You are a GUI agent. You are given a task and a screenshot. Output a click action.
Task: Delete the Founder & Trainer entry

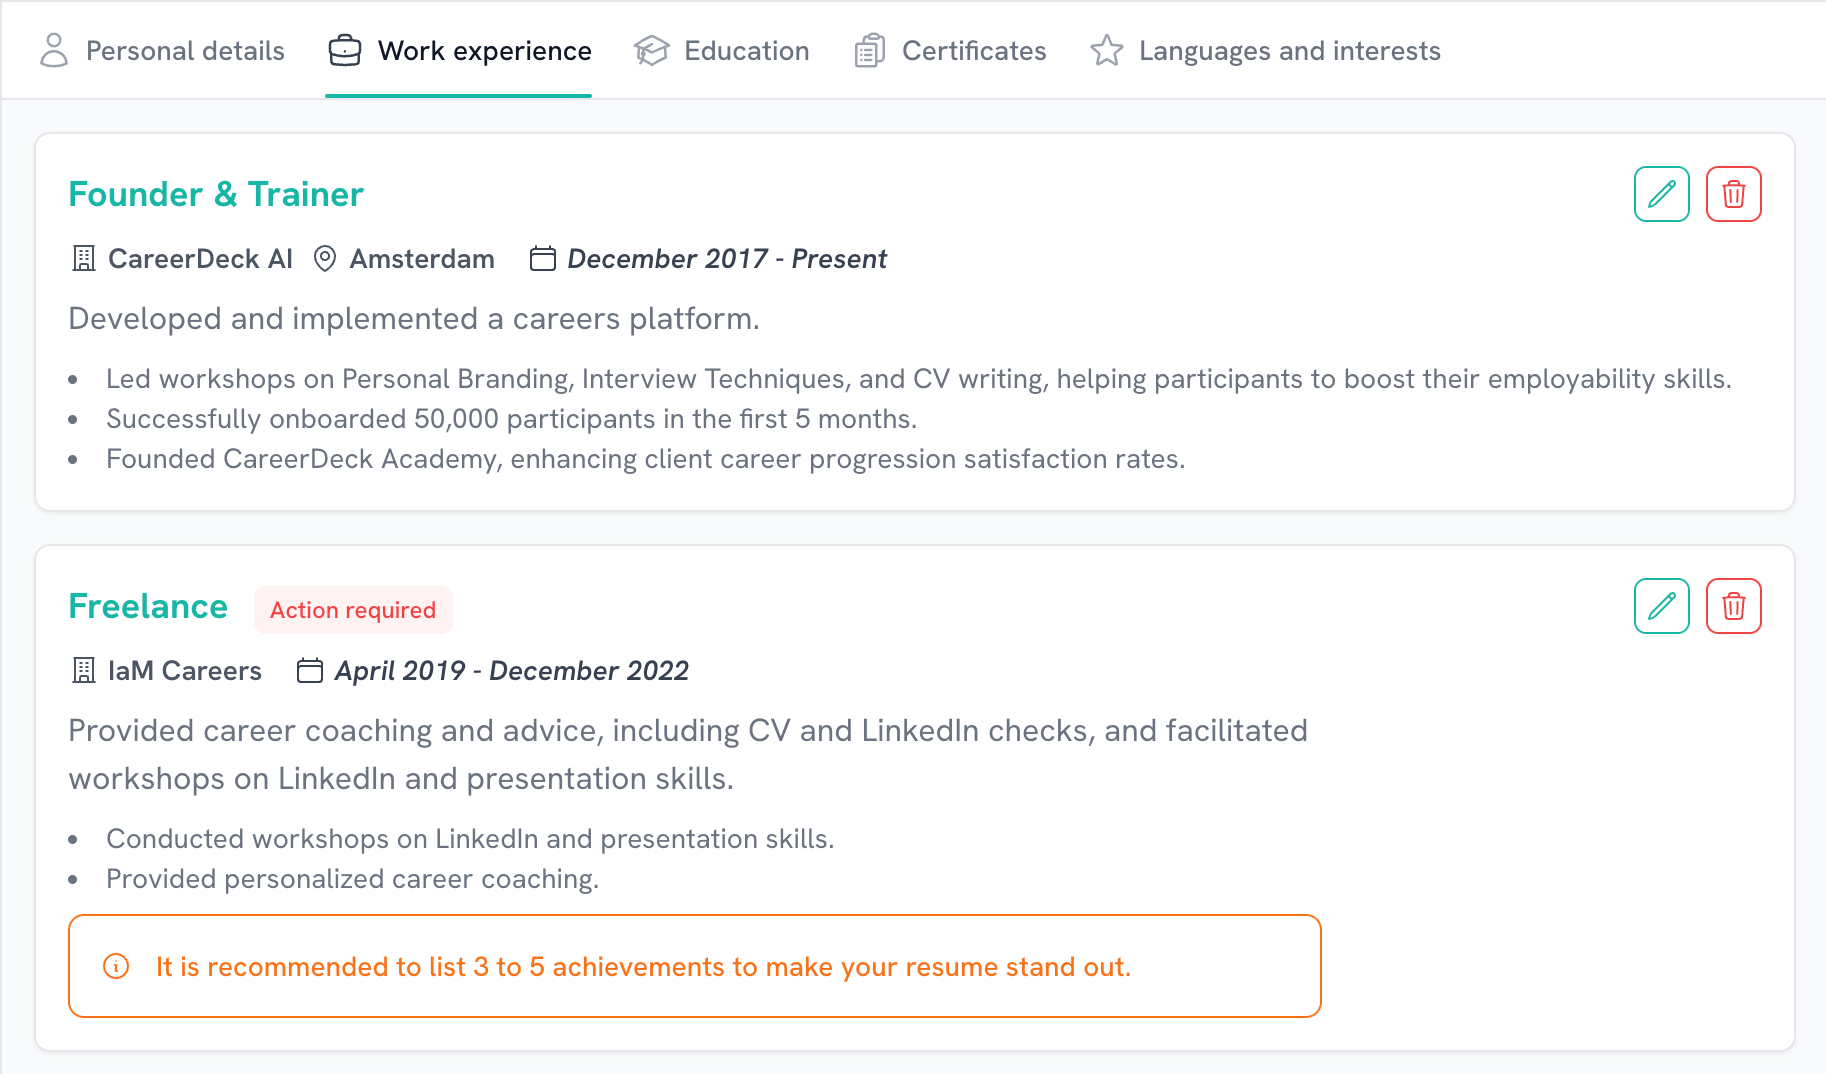tap(1733, 193)
